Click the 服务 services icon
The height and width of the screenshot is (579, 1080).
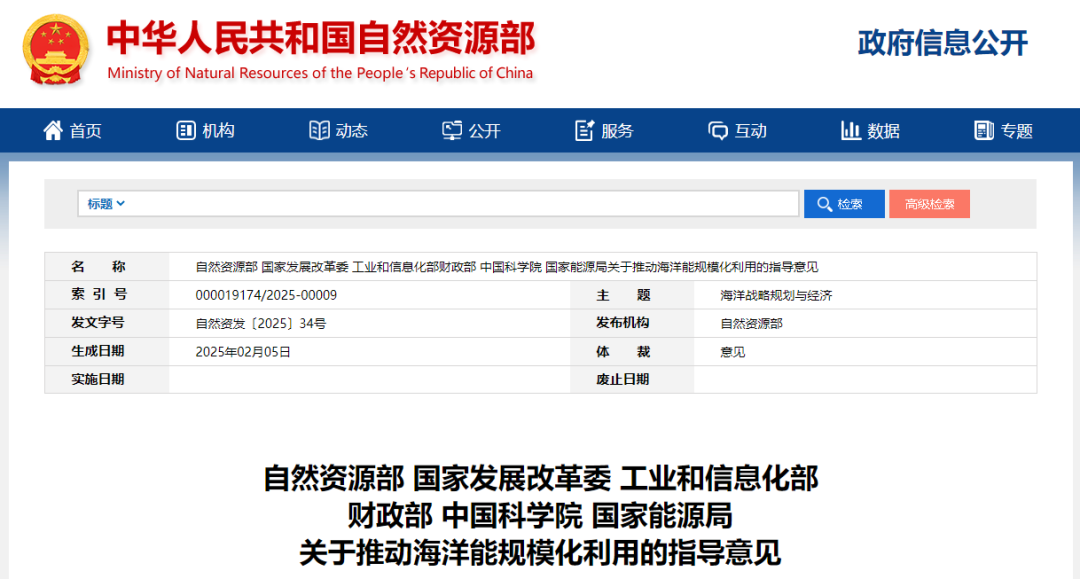pos(583,130)
